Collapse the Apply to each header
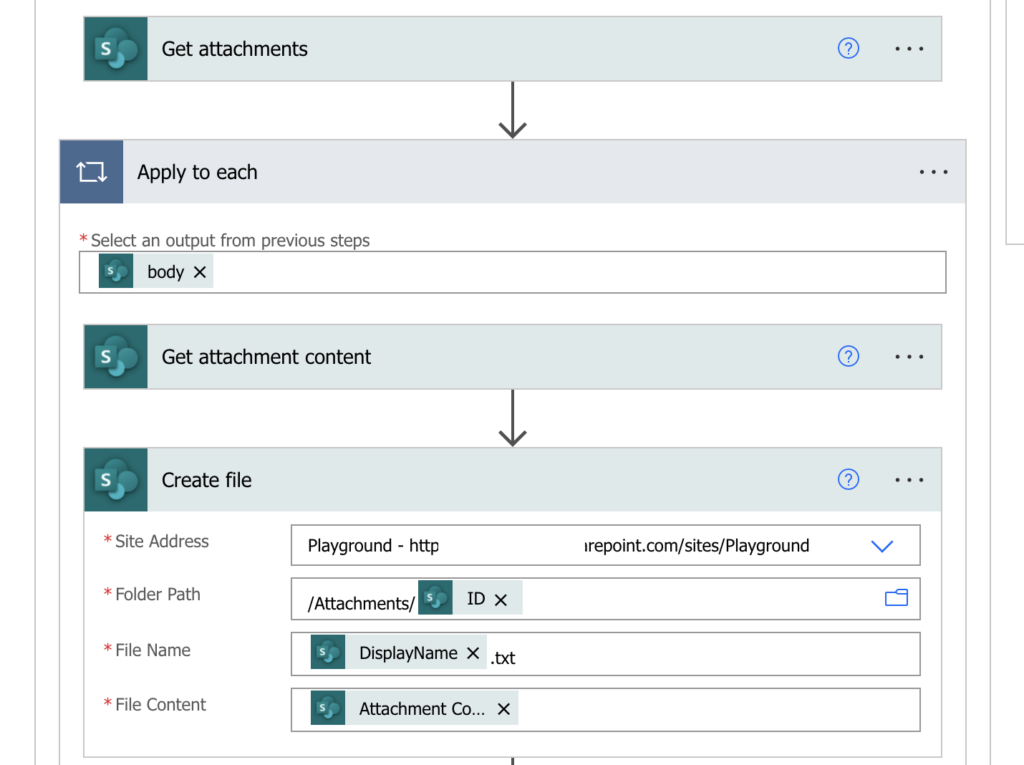This screenshot has height=765, width=1024. pyautogui.click(x=513, y=172)
